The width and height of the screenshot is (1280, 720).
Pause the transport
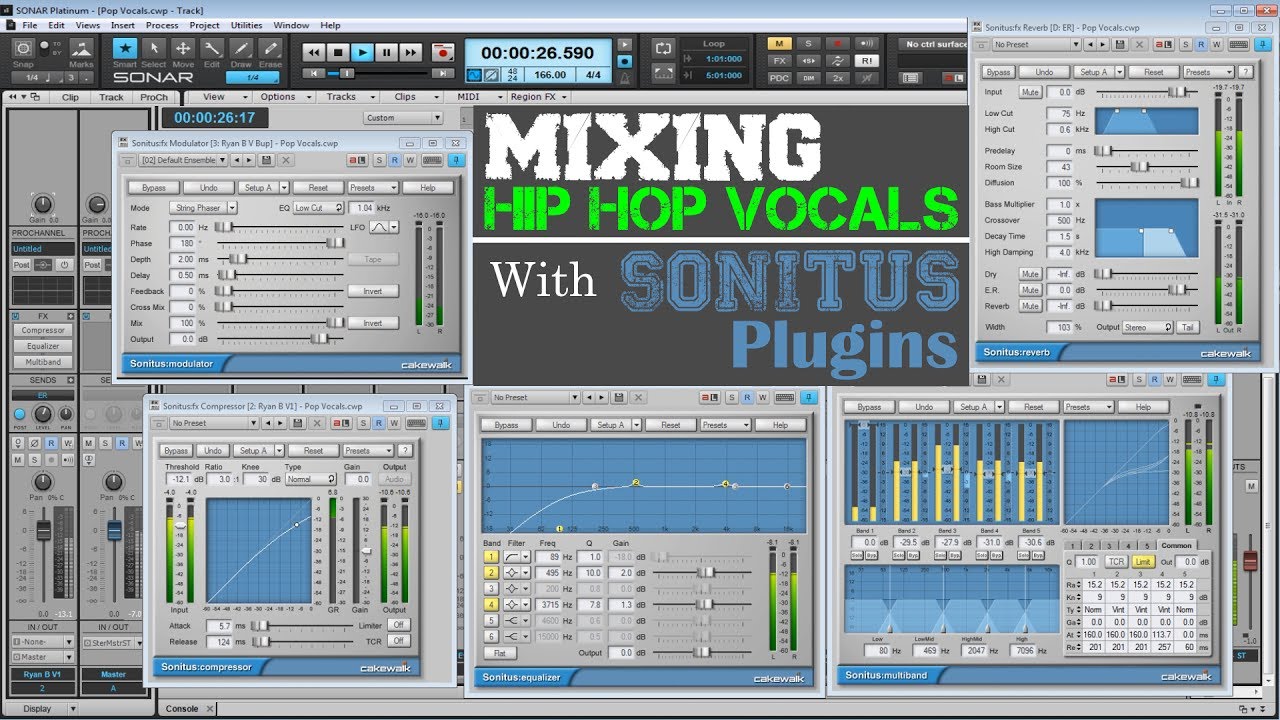[x=386, y=52]
